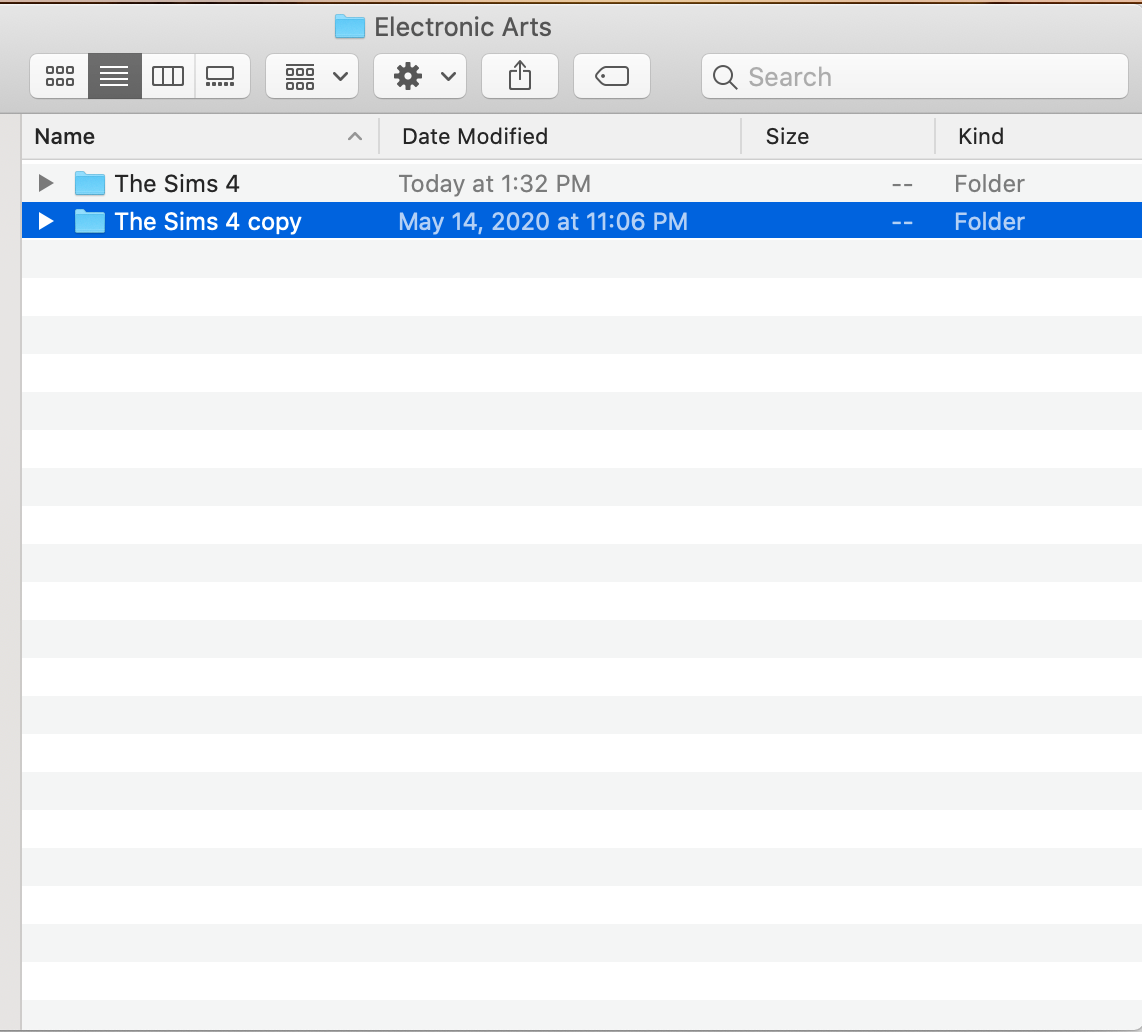Click the Search field

(x=914, y=76)
